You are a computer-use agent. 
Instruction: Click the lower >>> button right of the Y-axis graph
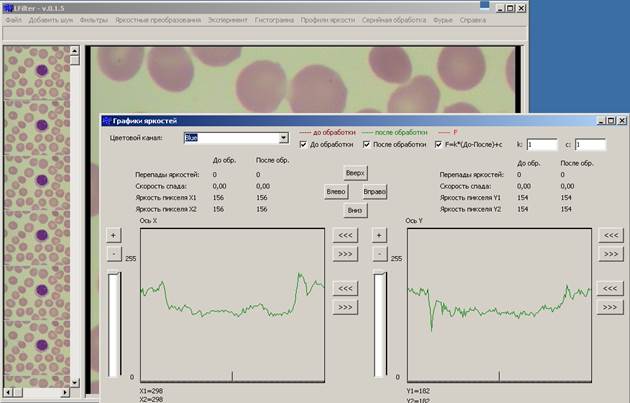(610, 307)
